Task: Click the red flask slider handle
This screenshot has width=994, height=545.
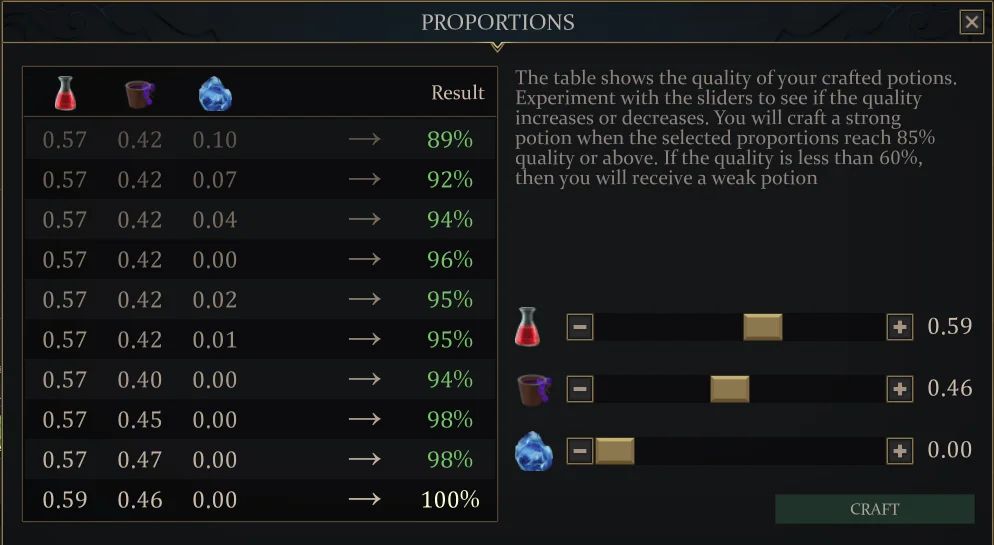Action: pyautogui.click(x=763, y=327)
